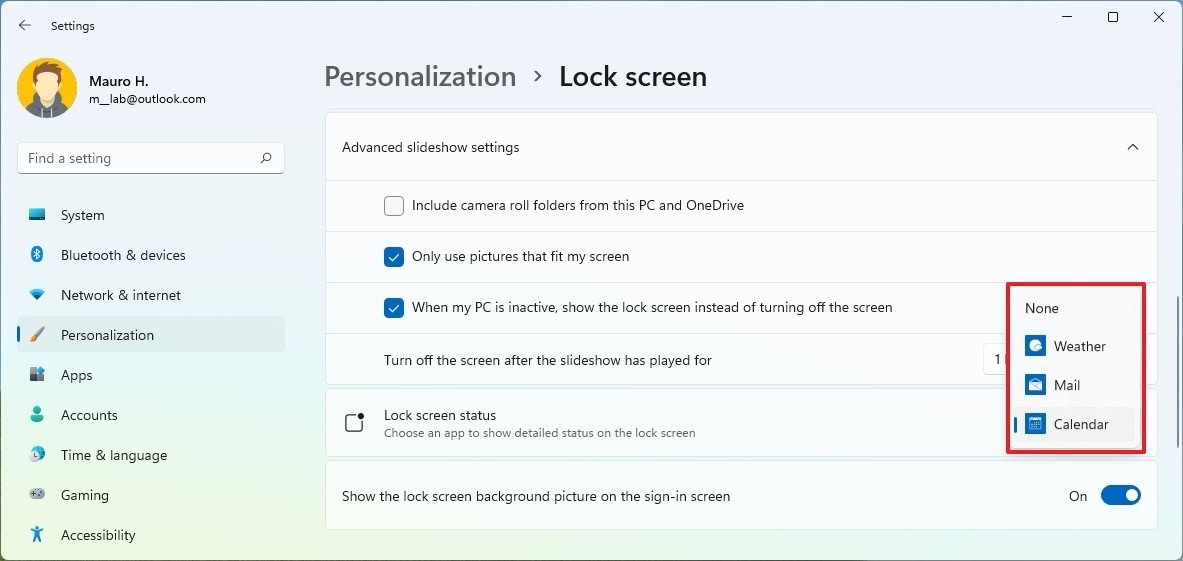Open the slideshow screen turn-off duration dropdown
Screen dimensions: 1183x561
coord(995,360)
